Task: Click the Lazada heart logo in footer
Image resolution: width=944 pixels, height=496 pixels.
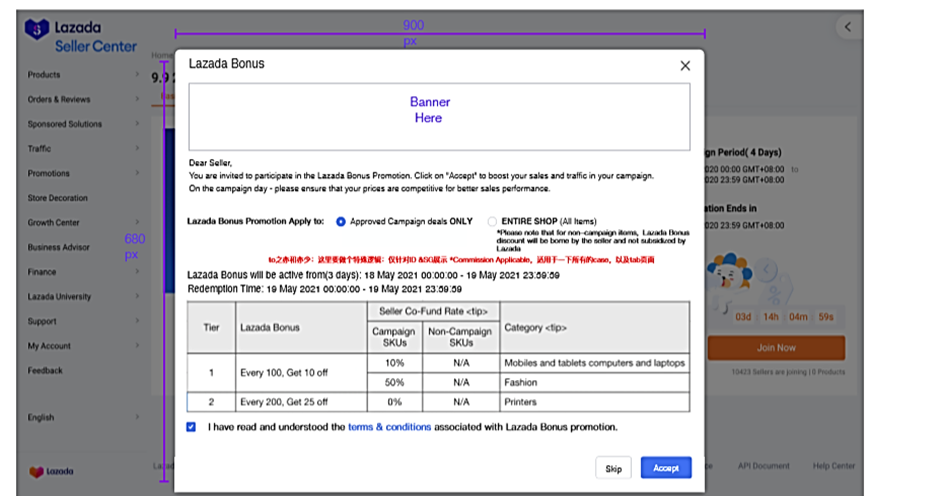Action: point(51,470)
